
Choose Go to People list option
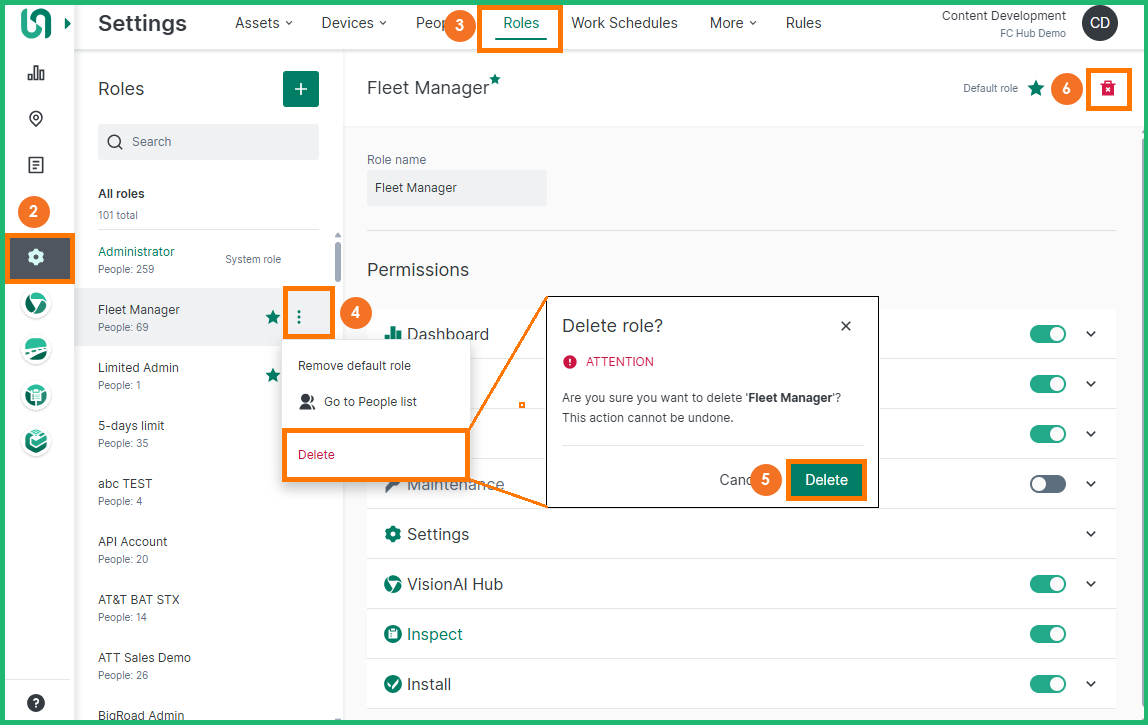(x=369, y=402)
